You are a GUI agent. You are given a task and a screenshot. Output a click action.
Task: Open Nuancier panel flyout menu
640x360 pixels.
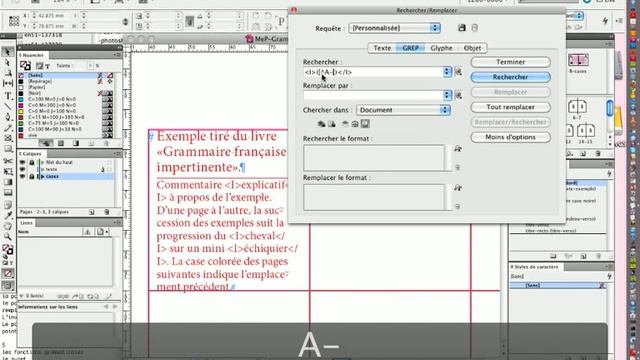117,55
